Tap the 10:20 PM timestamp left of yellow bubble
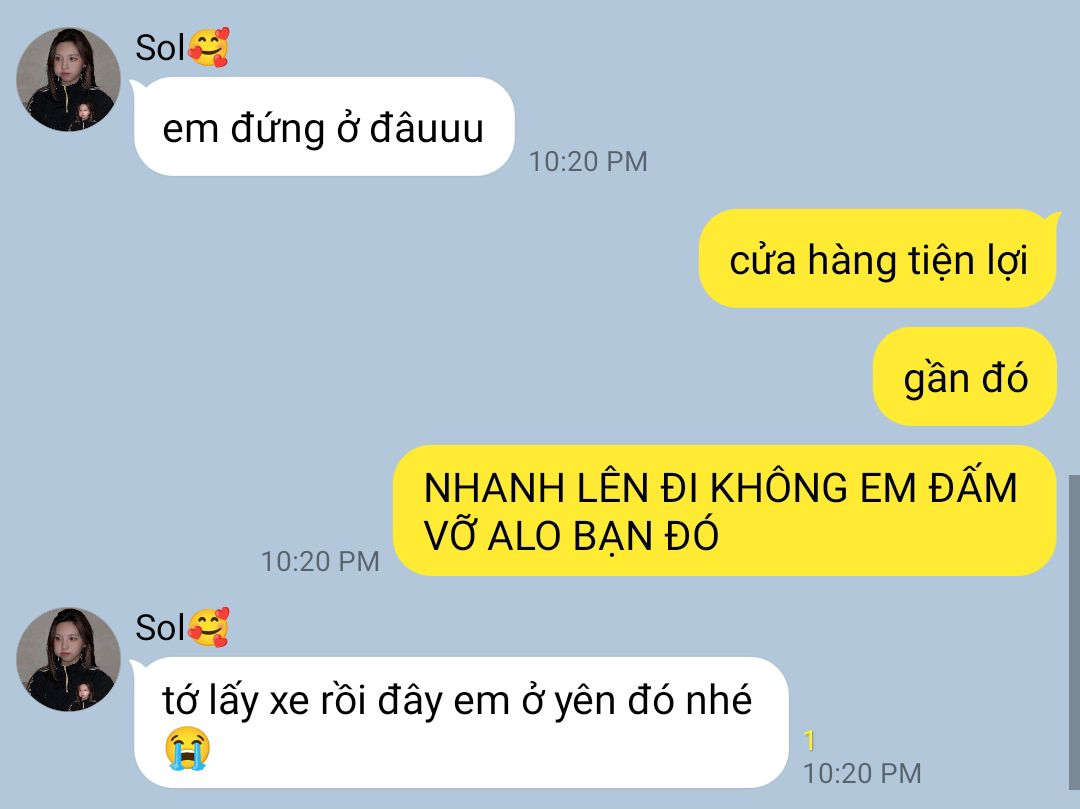The image size is (1080, 809). coord(320,562)
